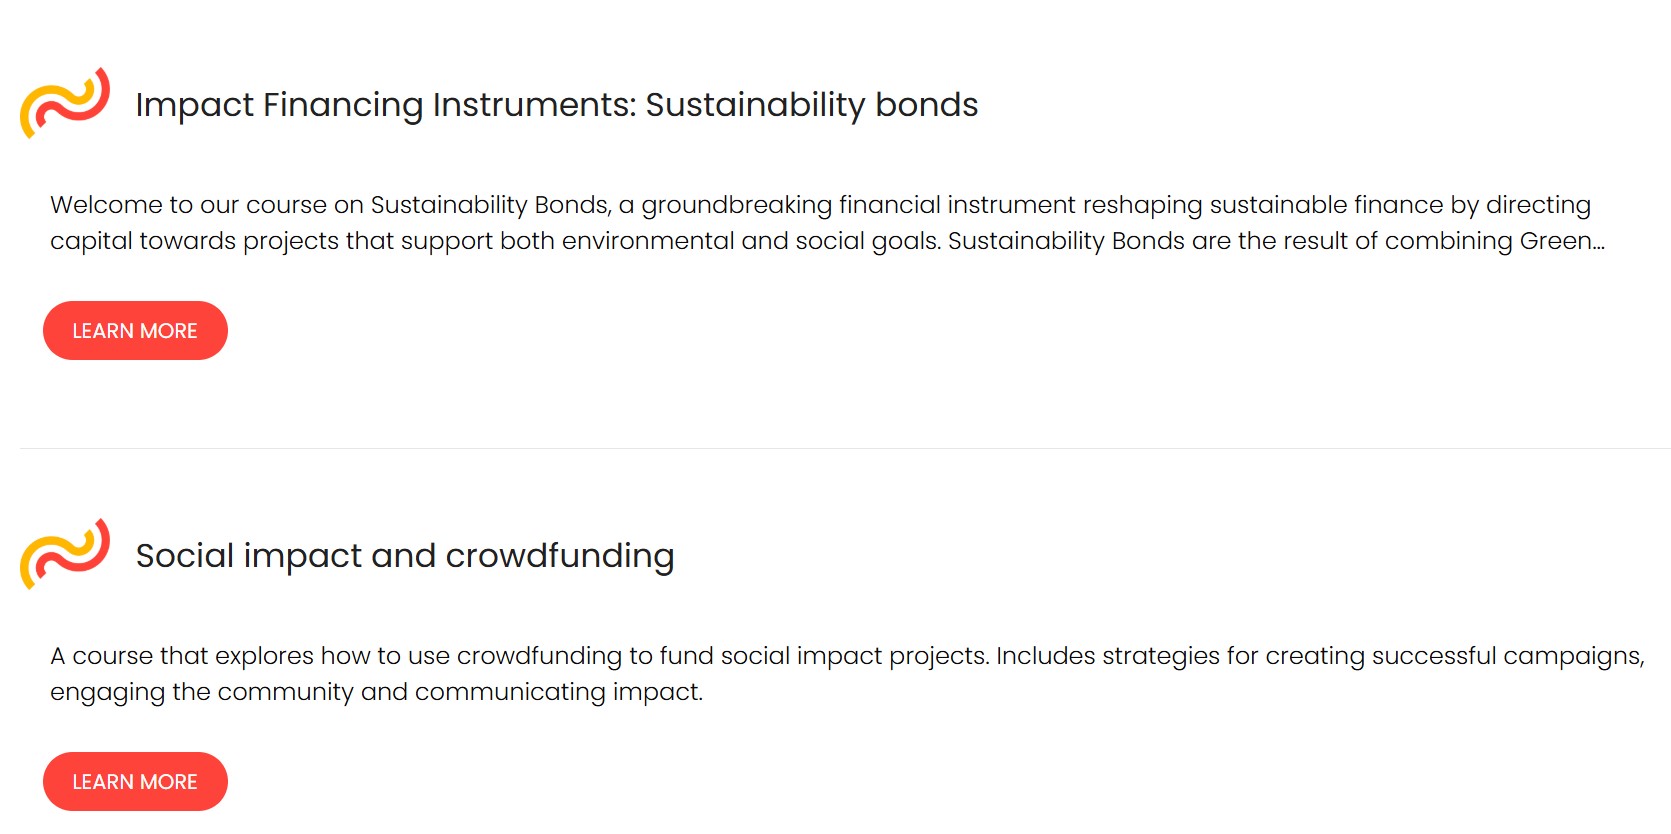Click the word "crowdfunding" in second heading
The image size is (1671, 834).
click(x=560, y=556)
